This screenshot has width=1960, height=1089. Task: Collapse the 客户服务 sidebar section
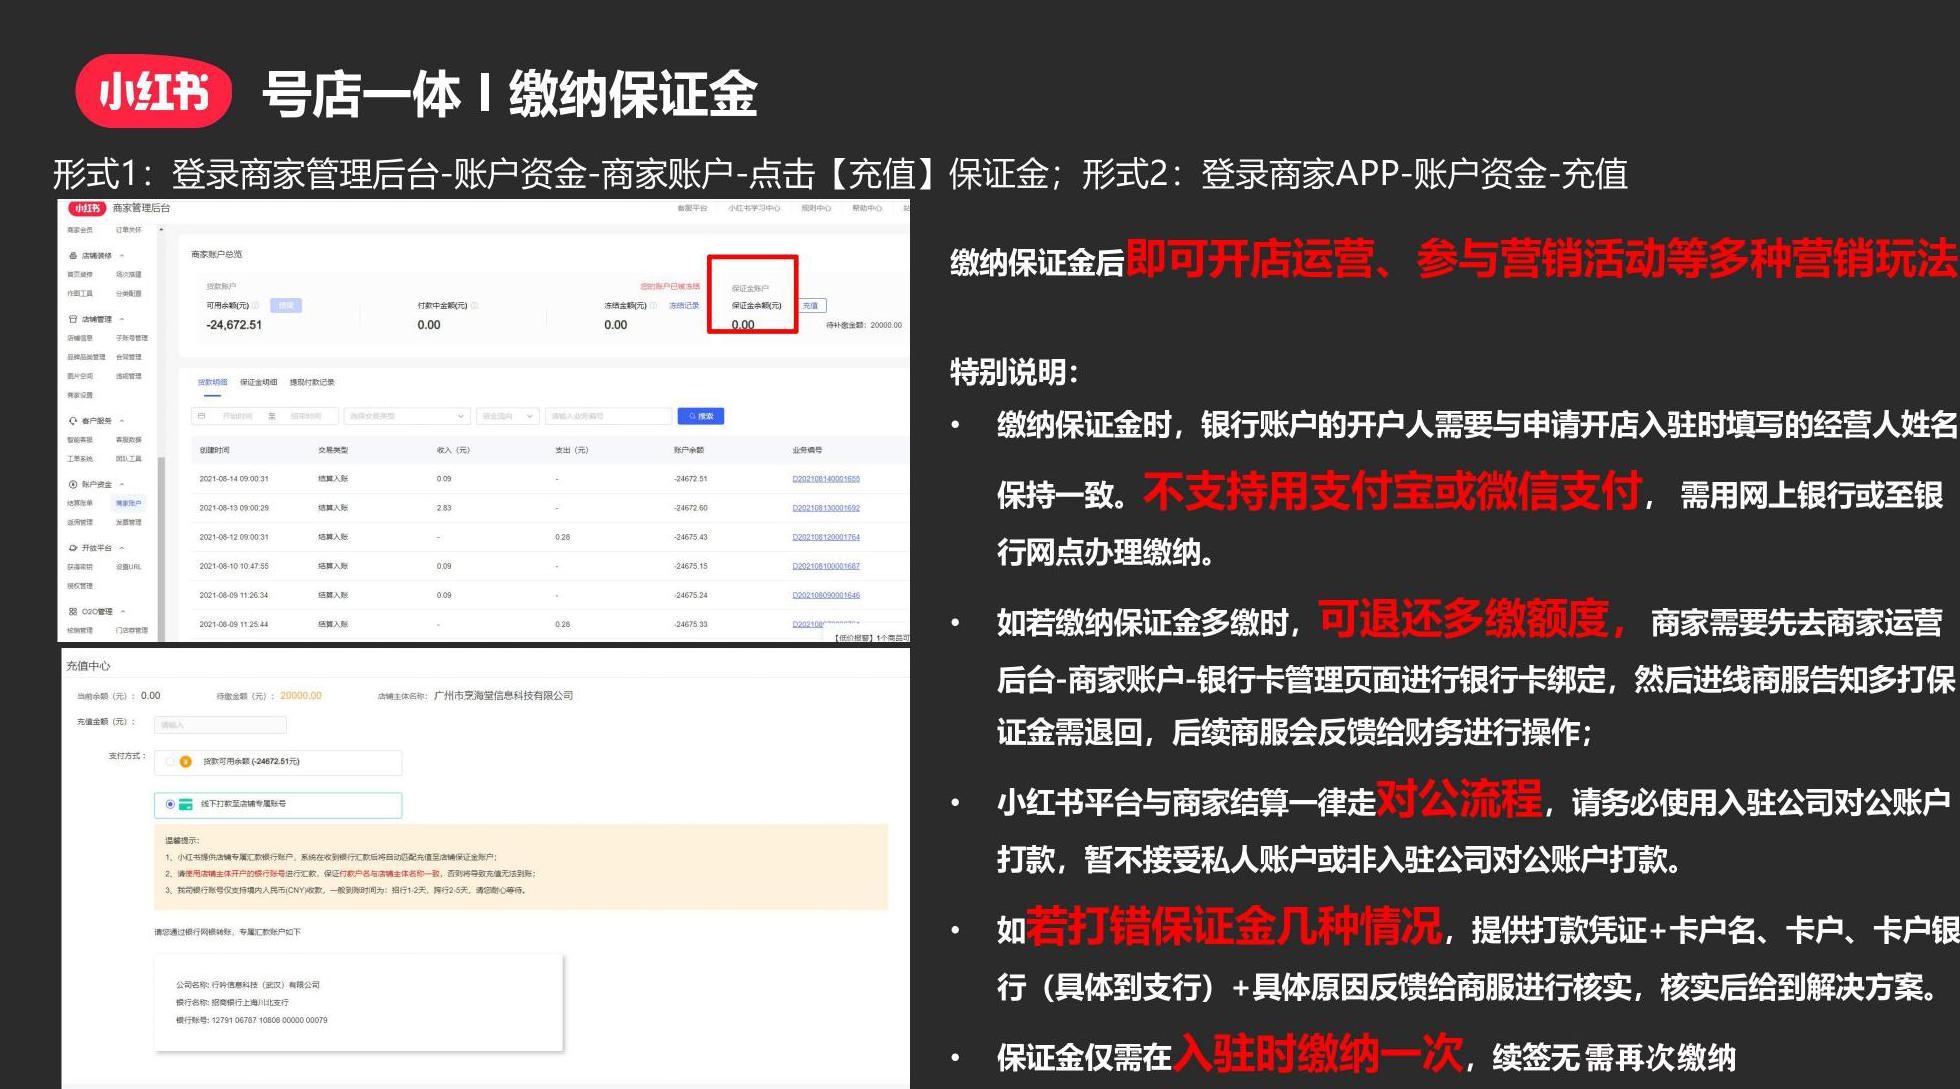coord(122,421)
